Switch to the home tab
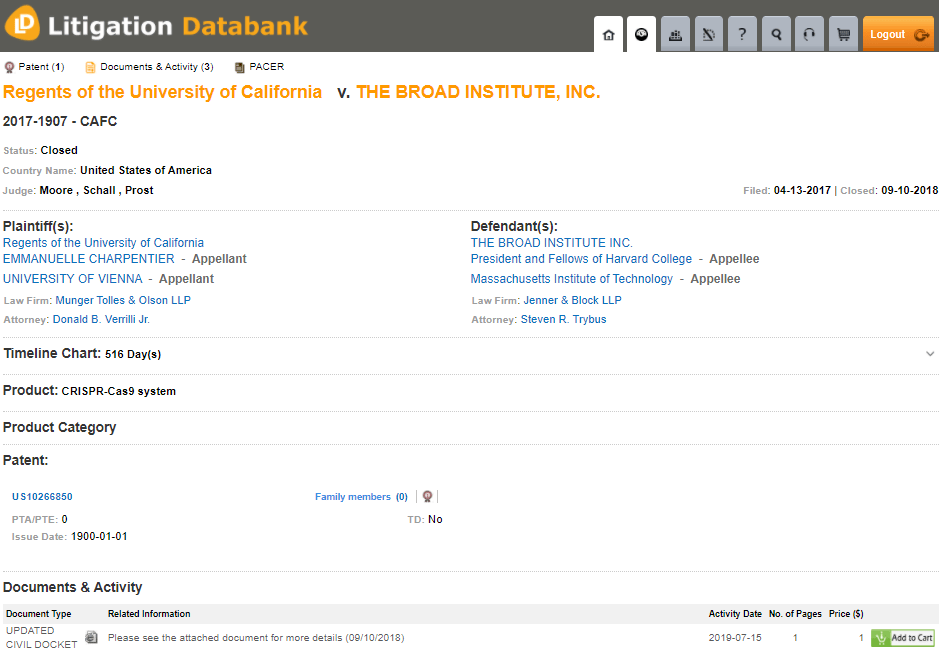The height and width of the screenshot is (655, 939). [608, 33]
